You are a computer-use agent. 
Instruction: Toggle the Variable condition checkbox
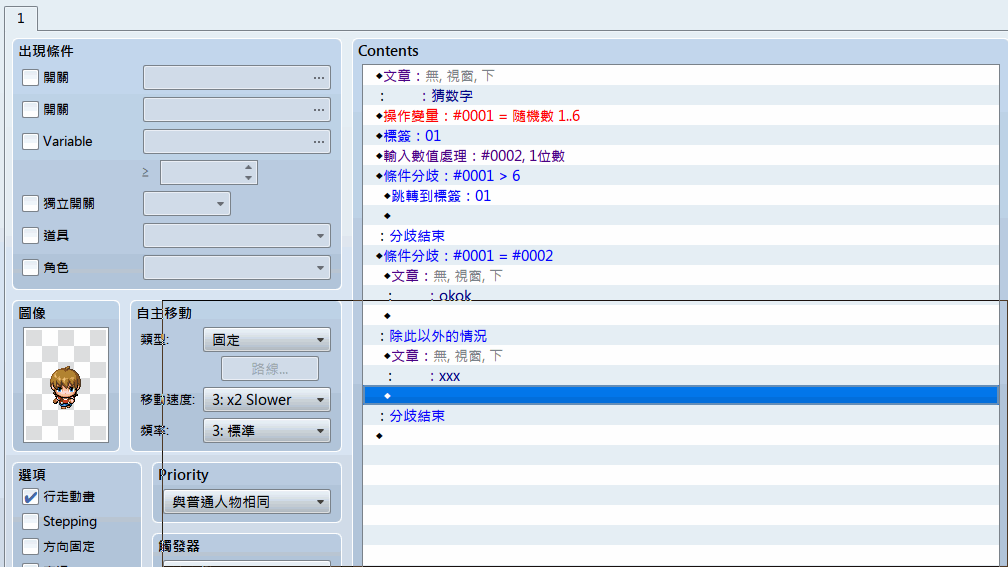point(30,141)
